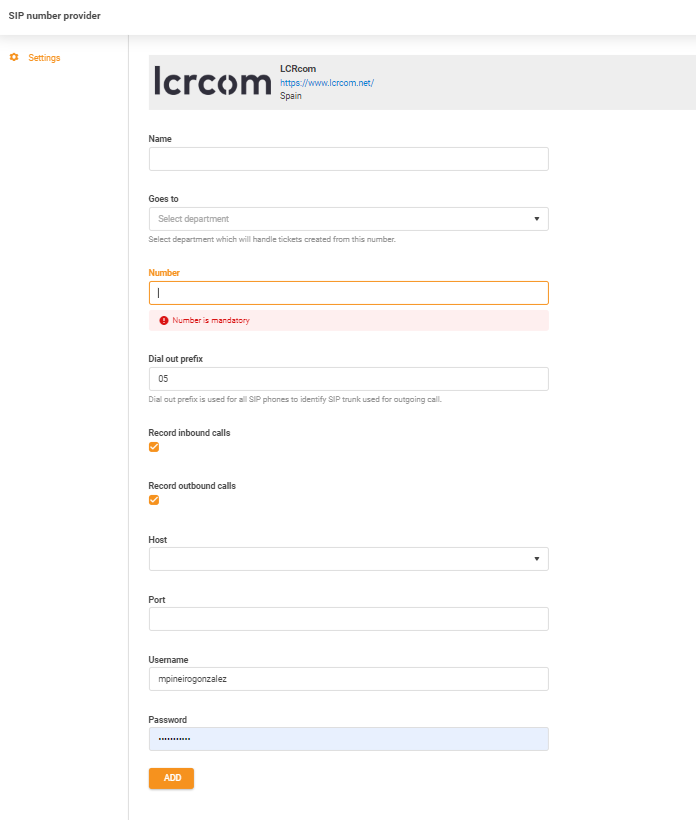Uncheck the Record inbound calls checkbox
Image resolution: width=696 pixels, height=820 pixels.
[x=154, y=447]
